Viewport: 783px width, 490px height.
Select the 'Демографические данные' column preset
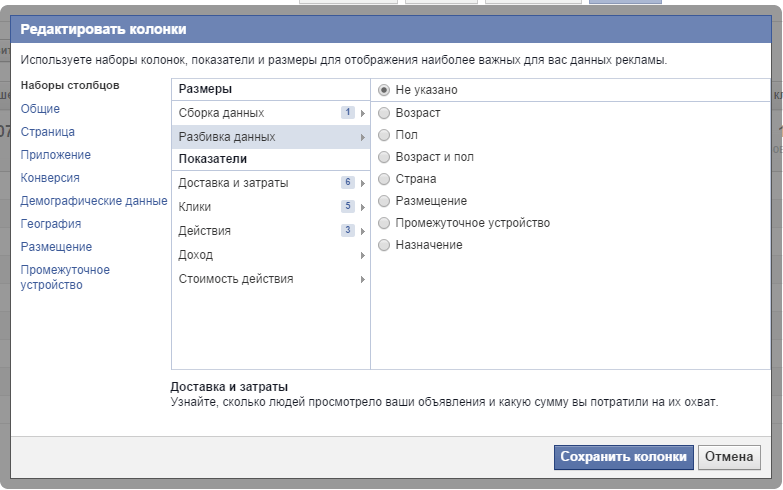[94, 201]
